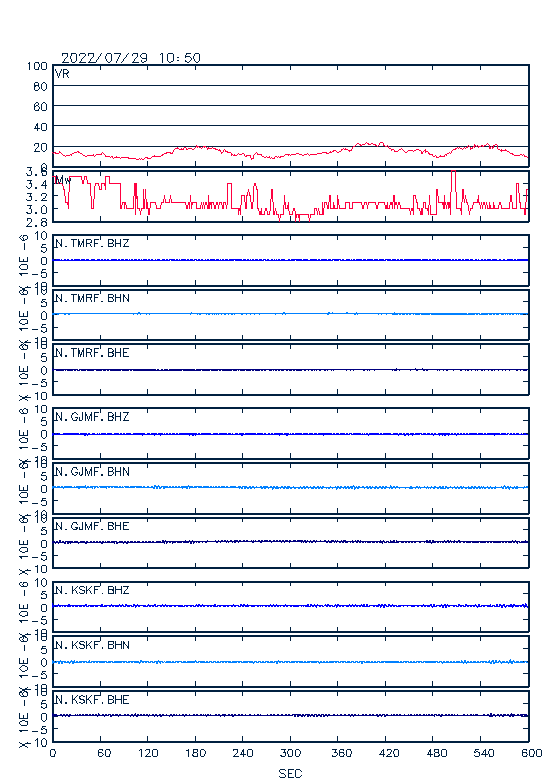The image size is (554, 781).
Task: Click the SEC axis title
Action: 290,773
